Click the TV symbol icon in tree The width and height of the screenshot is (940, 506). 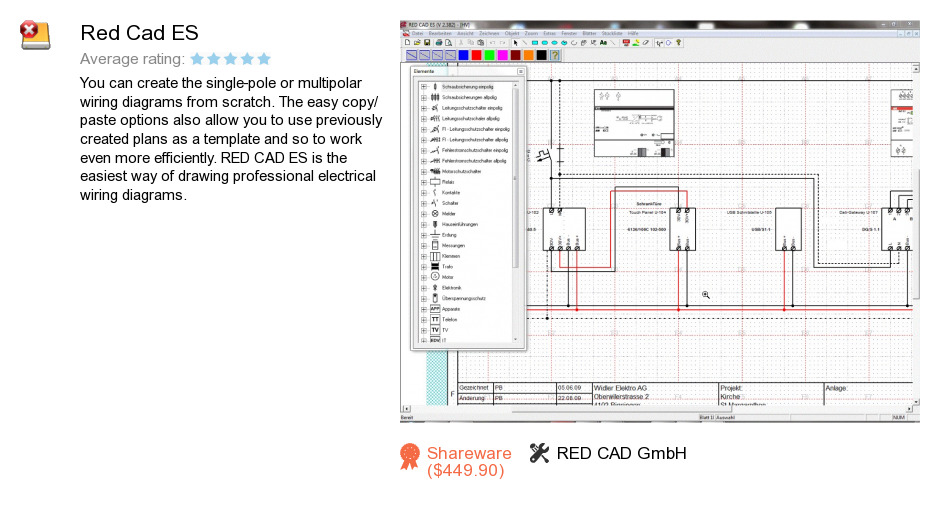point(435,330)
